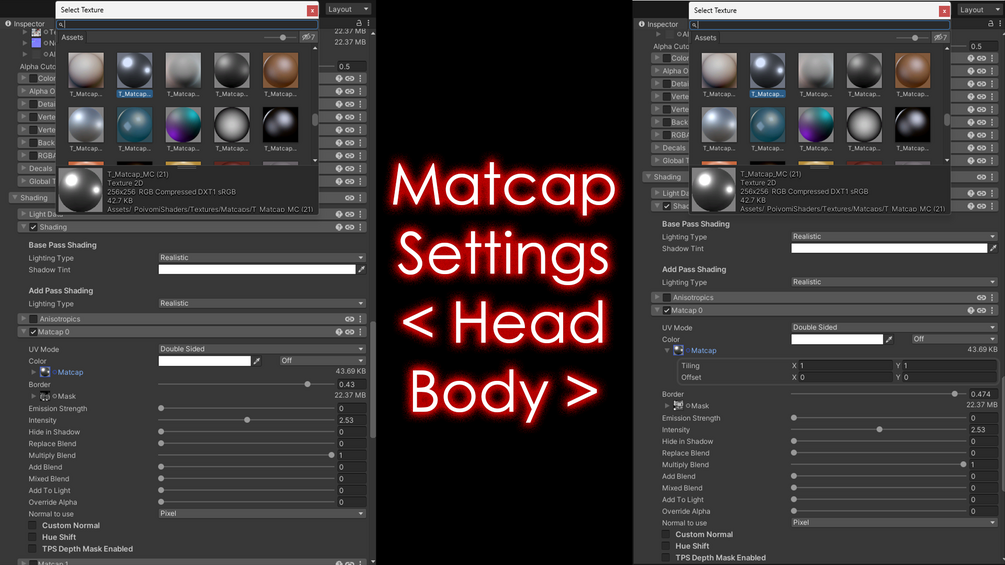Viewport: 1005px width, 565px height.
Task: Toggle hidden assets eye icon in left picker
Action: point(309,37)
